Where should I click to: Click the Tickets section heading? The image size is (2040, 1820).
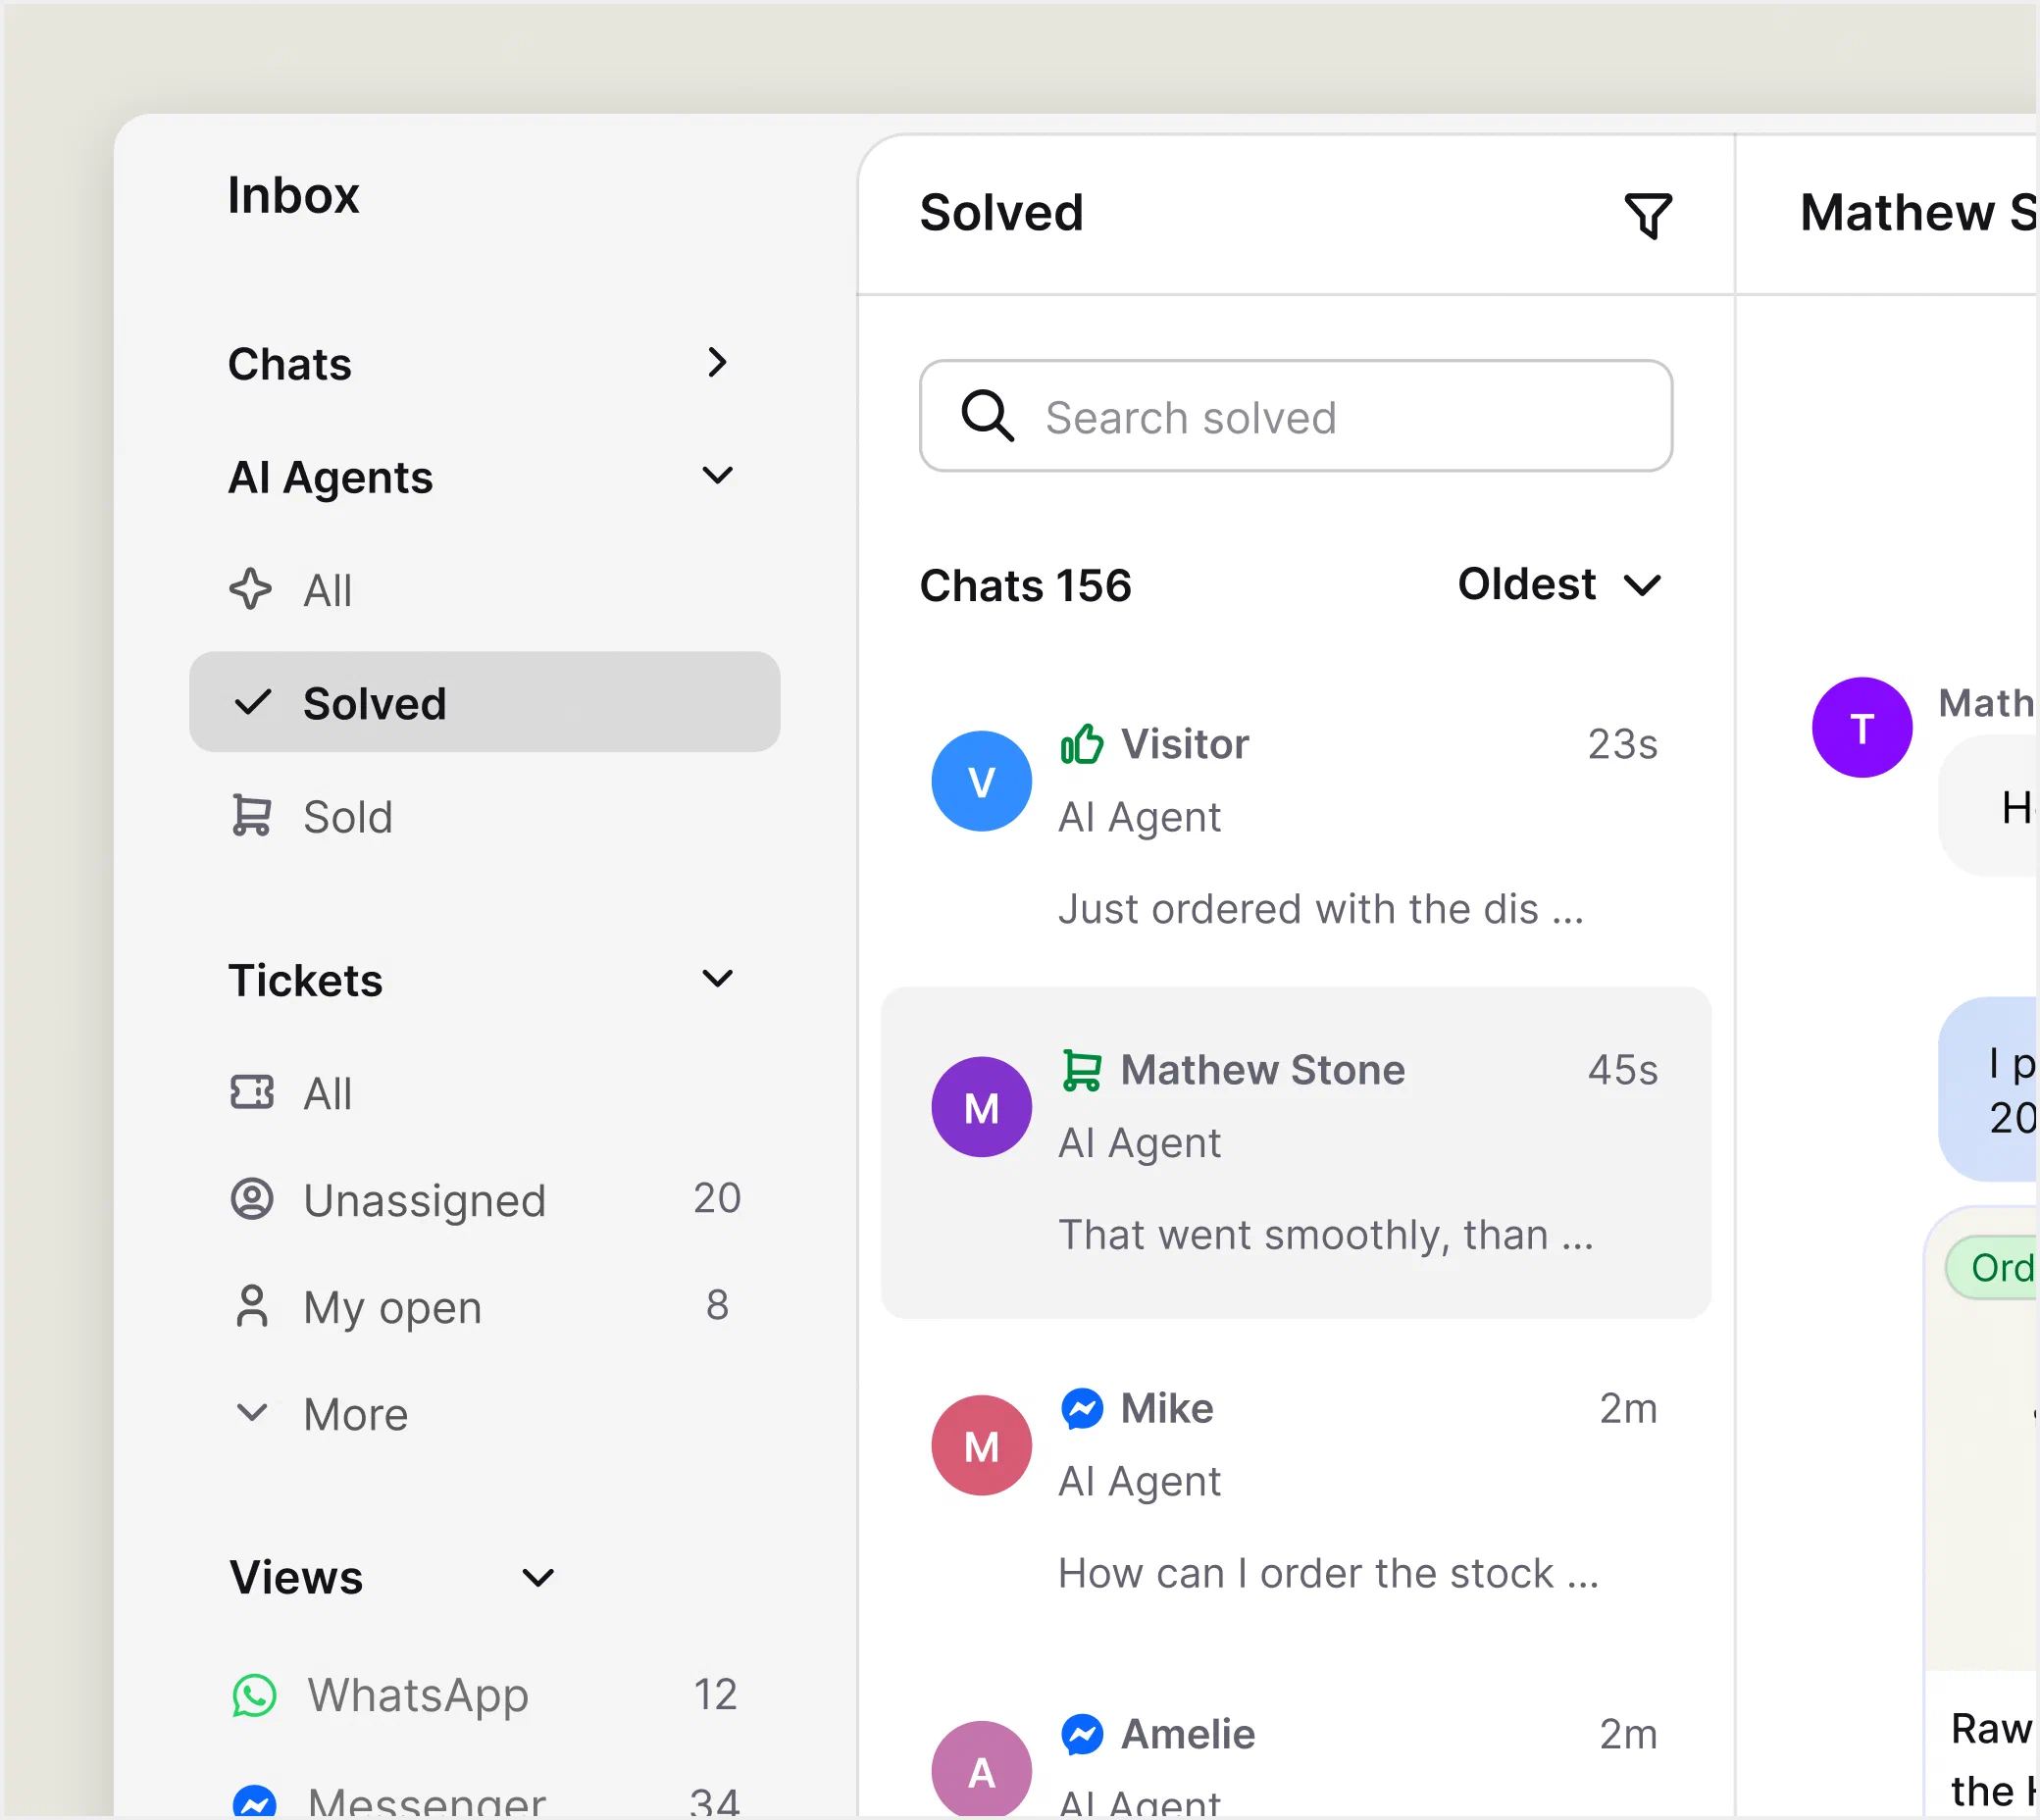coord(306,979)
